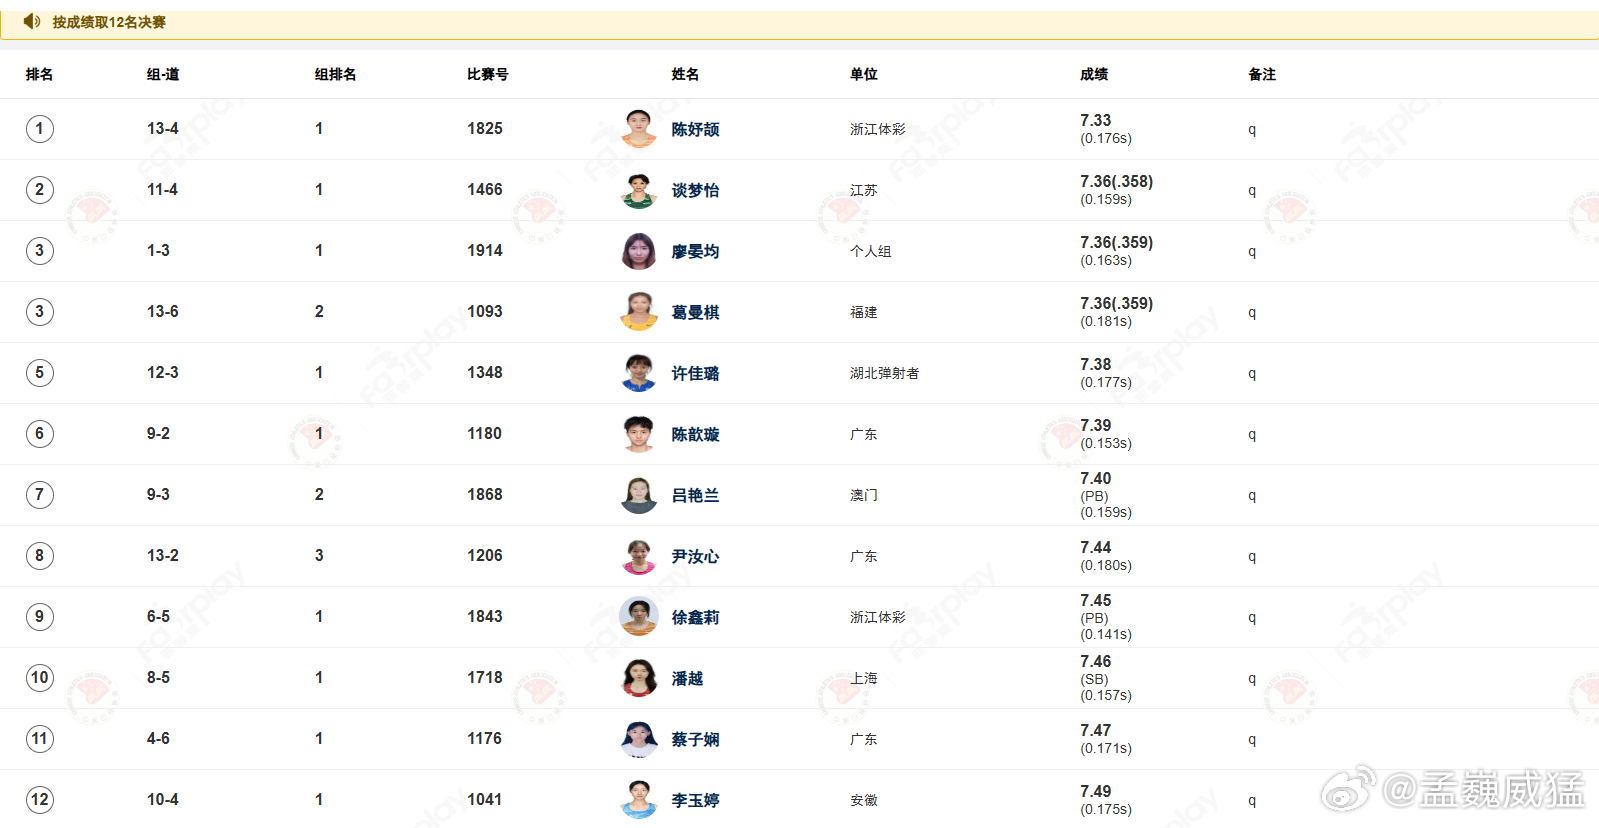Open 陈妤颉's athlete photo
Image resolution: width=1599 pixels, height=828 pixels.
(639, 129)
